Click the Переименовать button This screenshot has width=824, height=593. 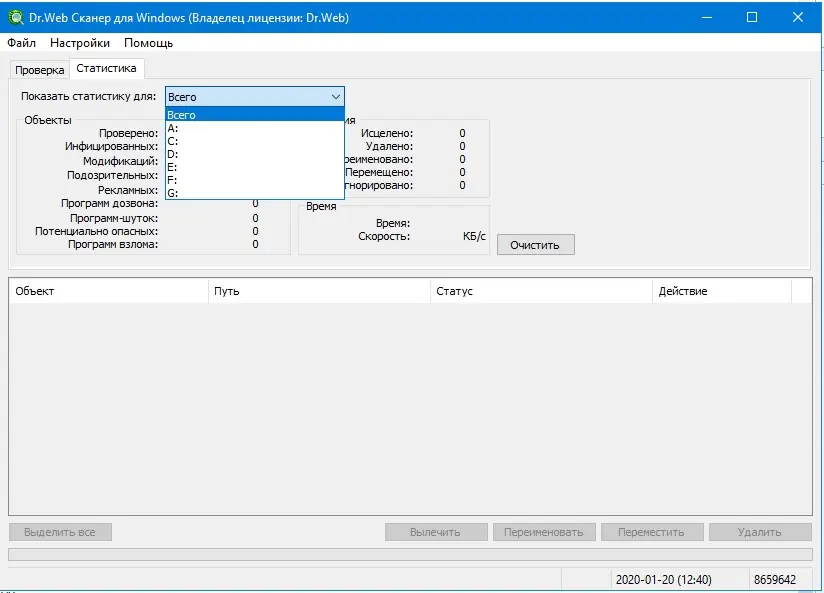point(544,532)
